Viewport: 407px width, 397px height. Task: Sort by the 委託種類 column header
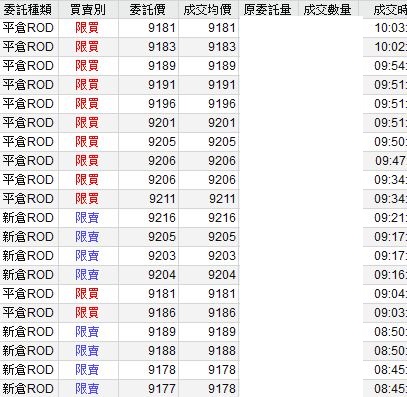29,9
